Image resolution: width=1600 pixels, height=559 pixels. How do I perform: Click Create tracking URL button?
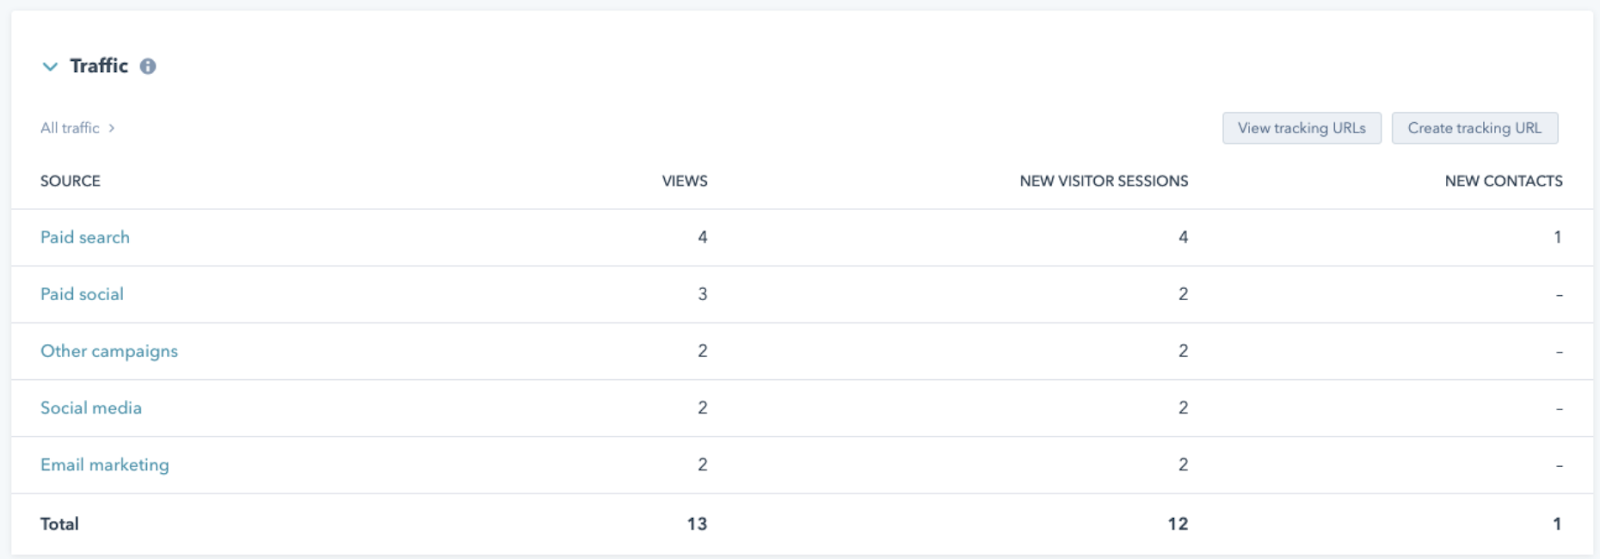point(1474,128)
